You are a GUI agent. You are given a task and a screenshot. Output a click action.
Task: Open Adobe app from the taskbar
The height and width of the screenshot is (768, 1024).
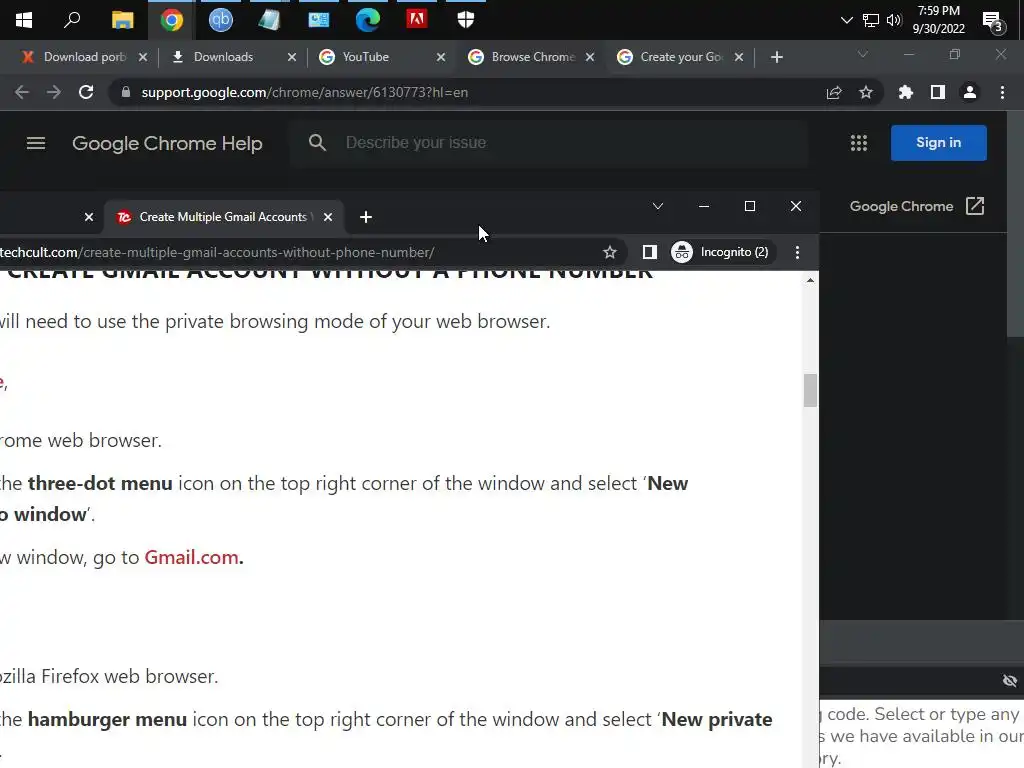coord(417,20)
